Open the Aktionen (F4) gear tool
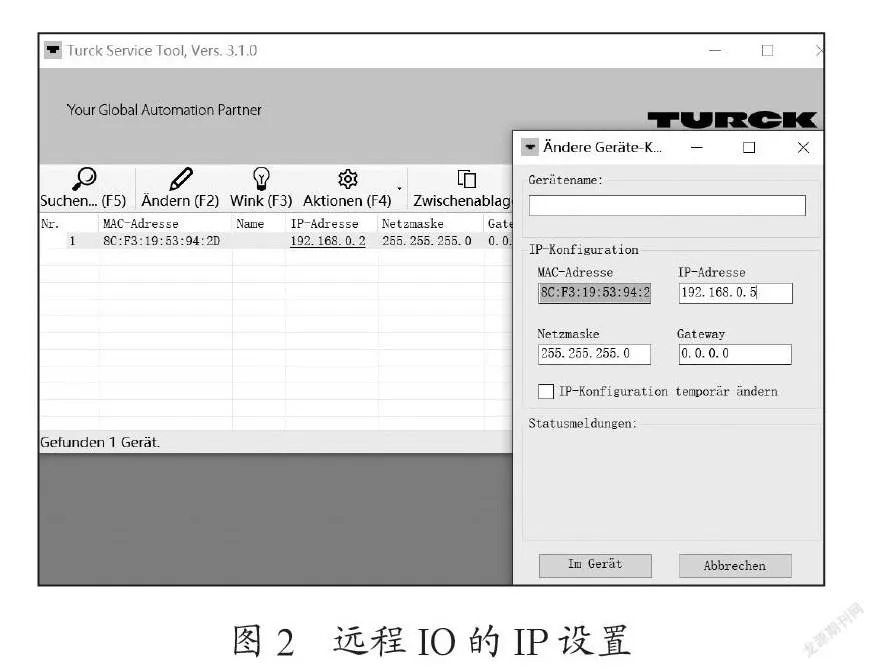The height and width of the screenshot is (669, 875). point(347,188)
